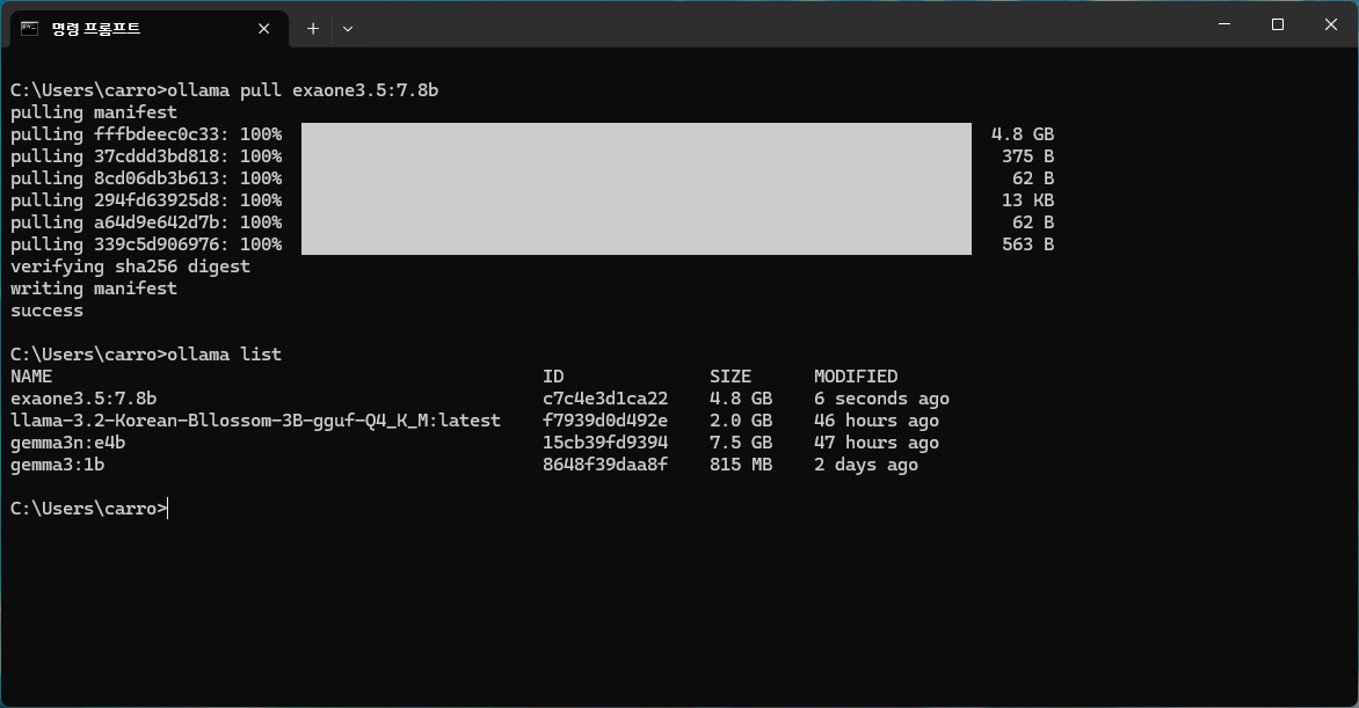
Task: Click the 'success' output line
Action: pos(47,310)
